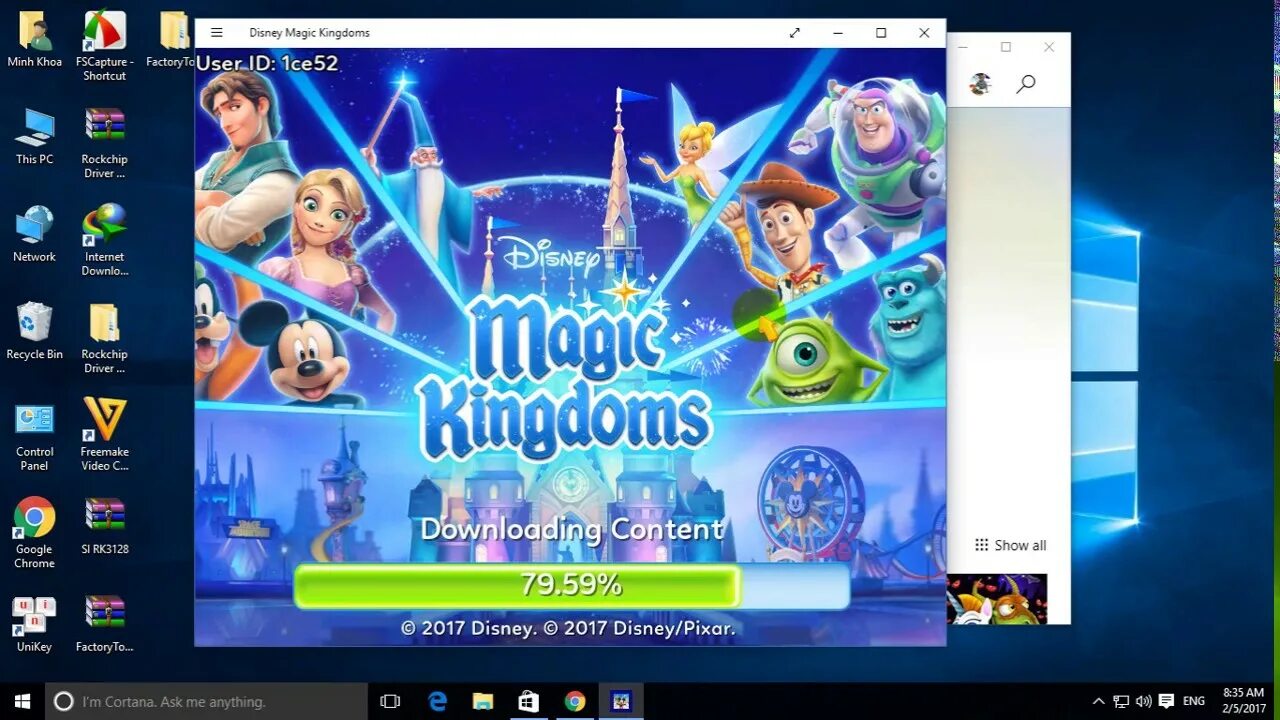Select the Internet Download Manager desktop icon
The width and height of the screenshot is (1280, 720).
click(x=105, y=241)
